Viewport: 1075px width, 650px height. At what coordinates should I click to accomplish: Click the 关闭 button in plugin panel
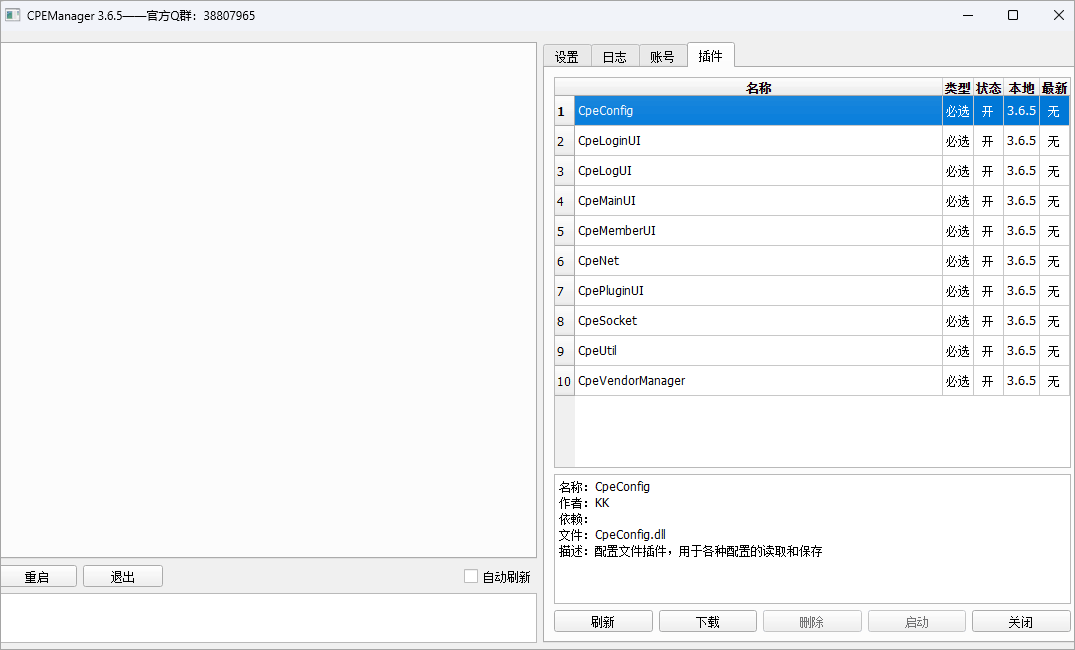pos(1021,622)
